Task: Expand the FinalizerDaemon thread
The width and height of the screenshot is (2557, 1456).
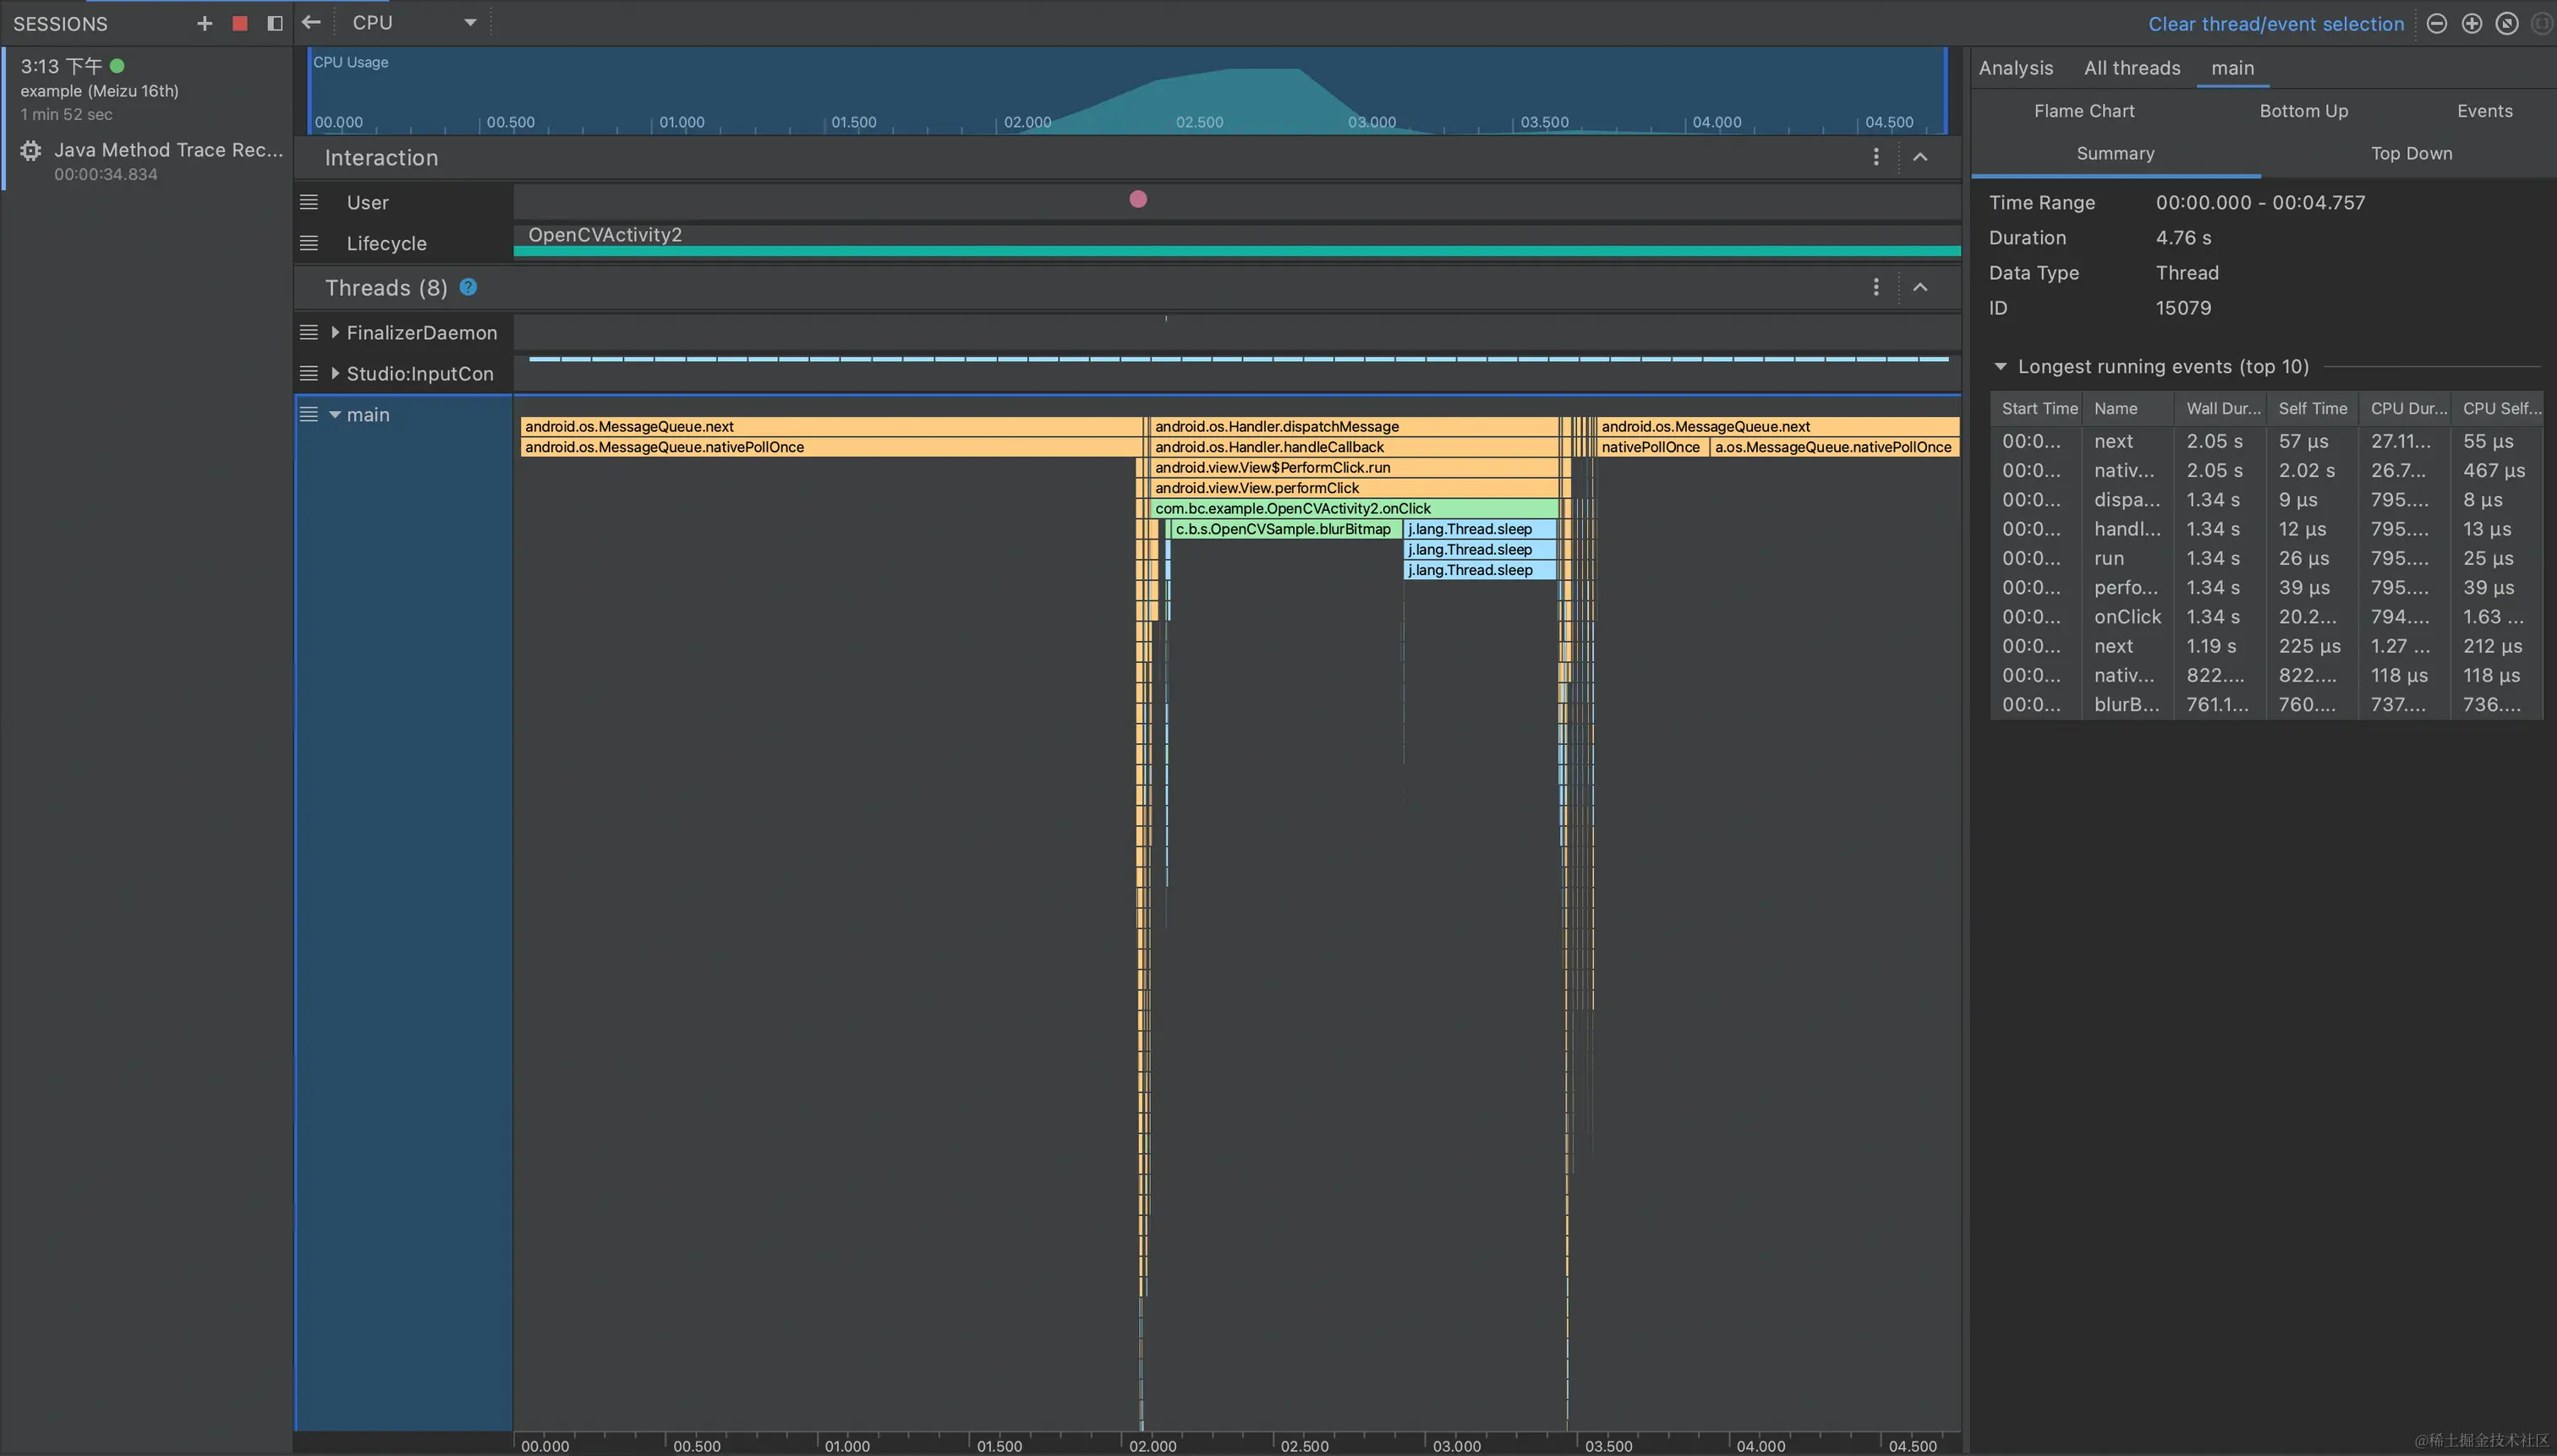Action: (x=335, y=332)
